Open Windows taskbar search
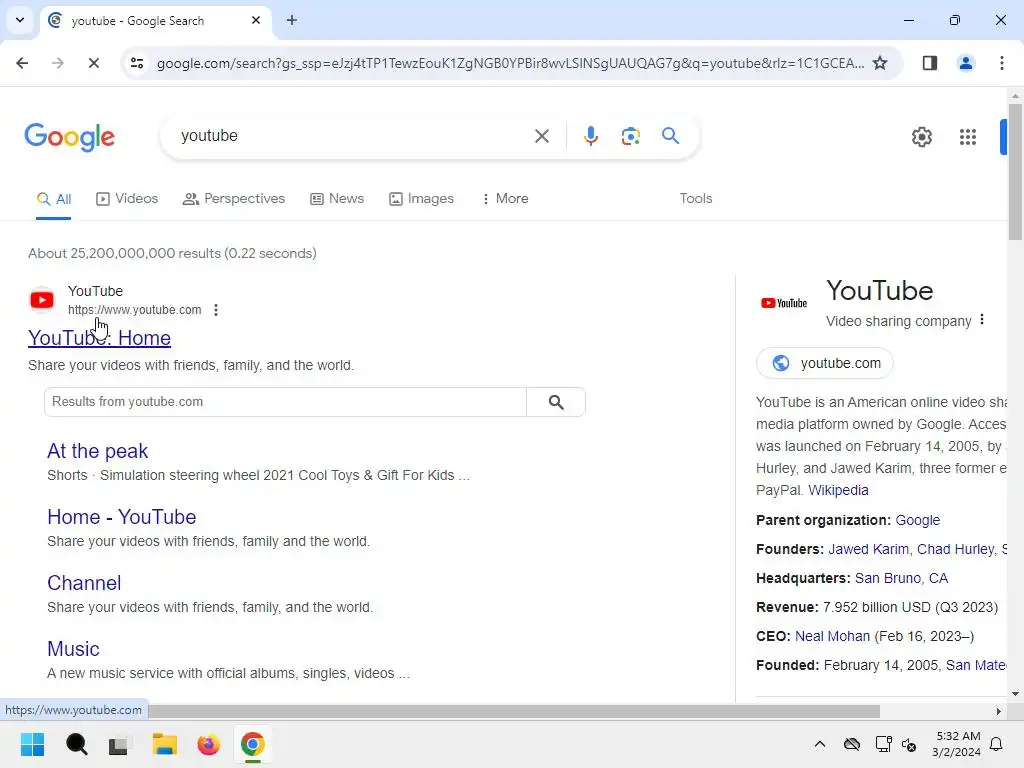 coord(77,744)
